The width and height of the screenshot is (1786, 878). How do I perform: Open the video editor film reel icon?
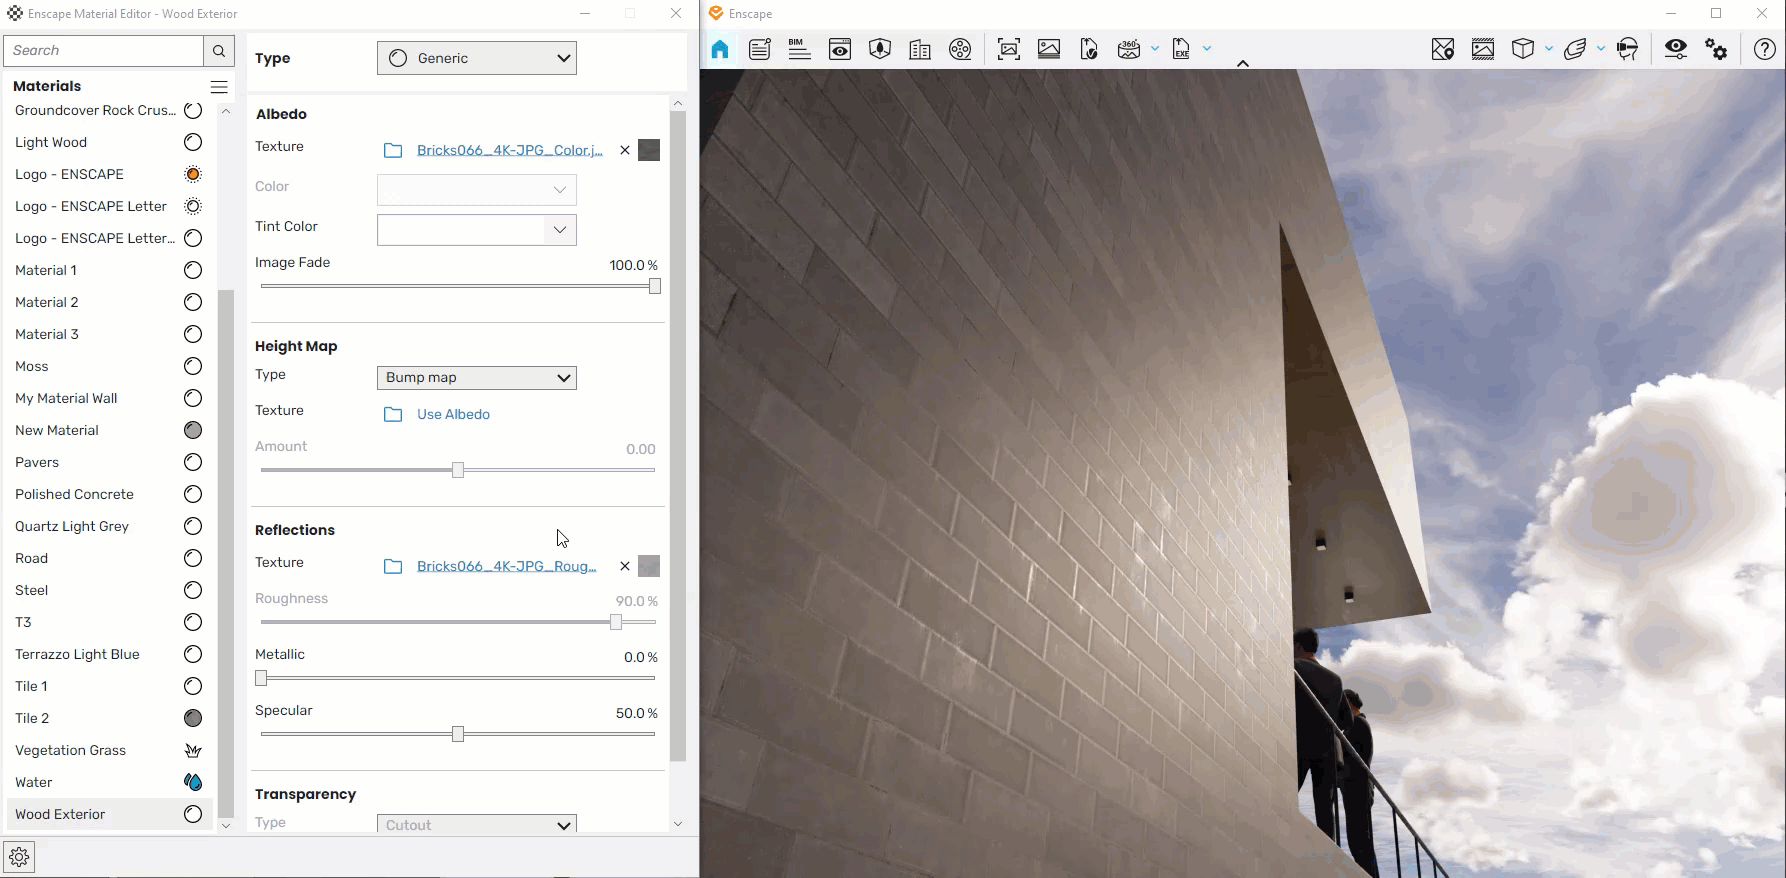[x=960, y=49]
